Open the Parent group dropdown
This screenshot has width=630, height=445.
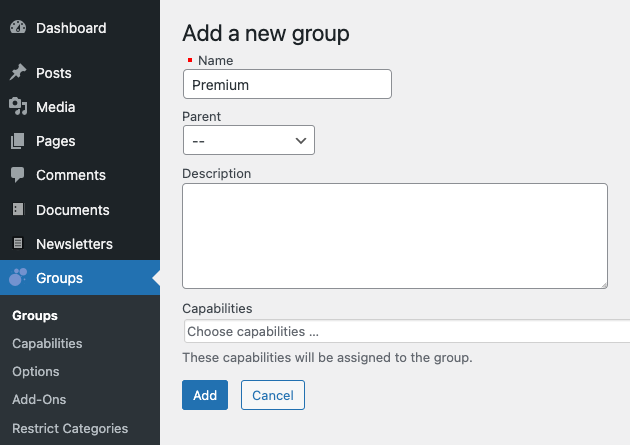[x=249, y=140]
